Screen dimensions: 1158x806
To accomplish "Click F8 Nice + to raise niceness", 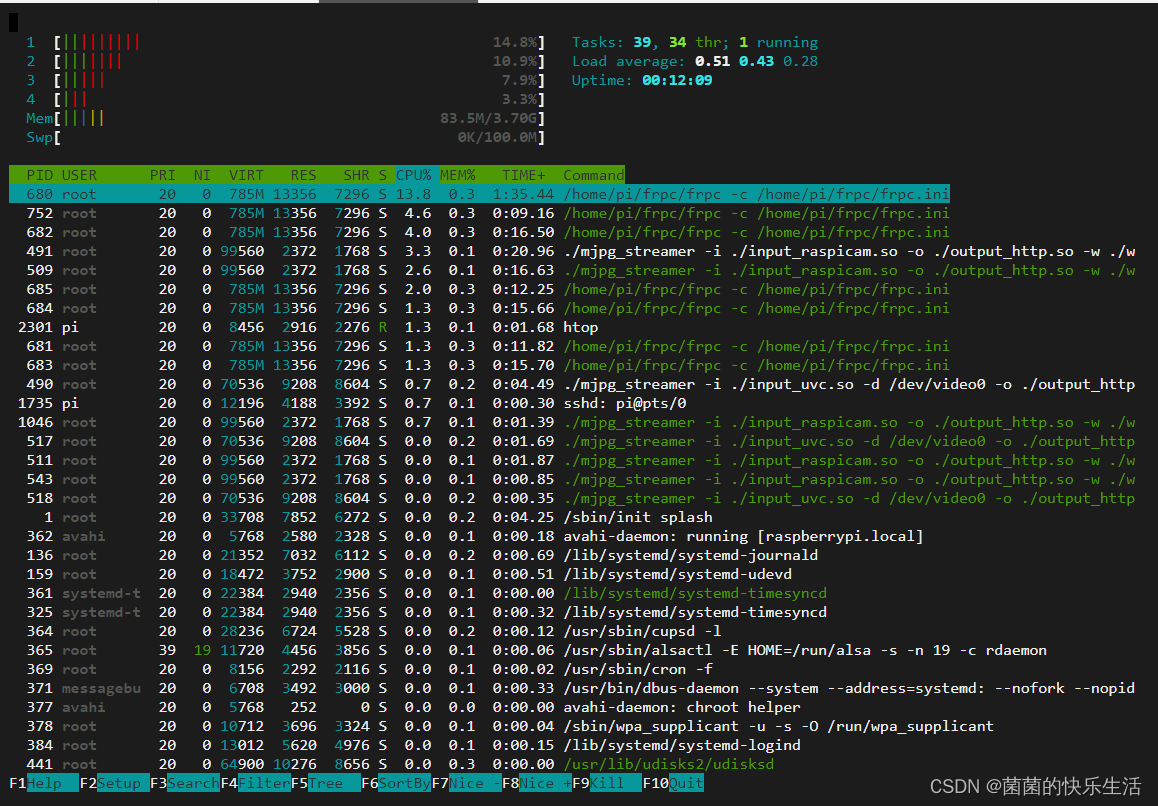I will (537, 783).
